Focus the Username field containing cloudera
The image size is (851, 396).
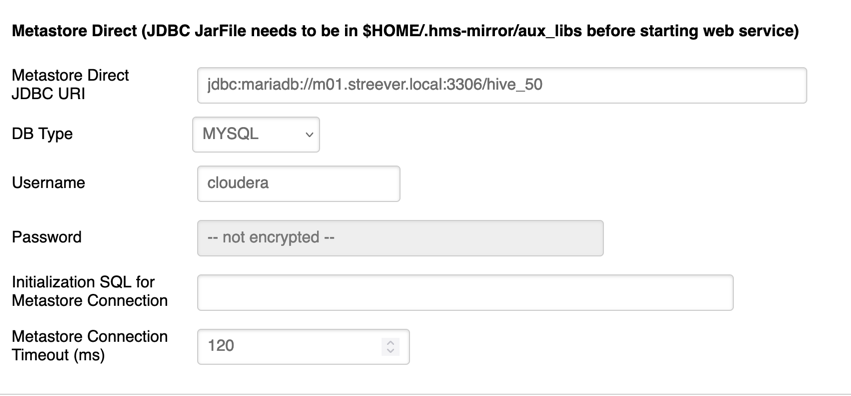(299, 183)
